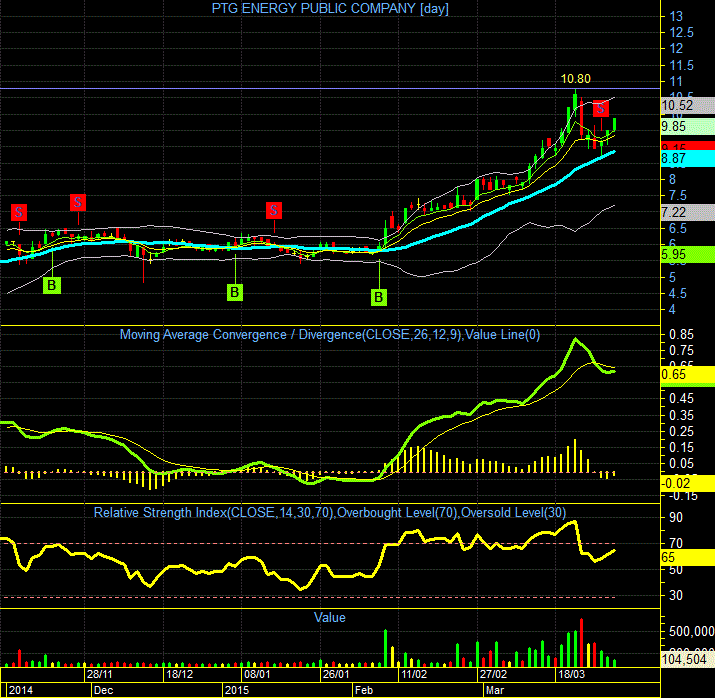The height and width of the screenshot is (698, 715).
Task: Click the 12.5 price axis value
Action: (x=682, y=32)
